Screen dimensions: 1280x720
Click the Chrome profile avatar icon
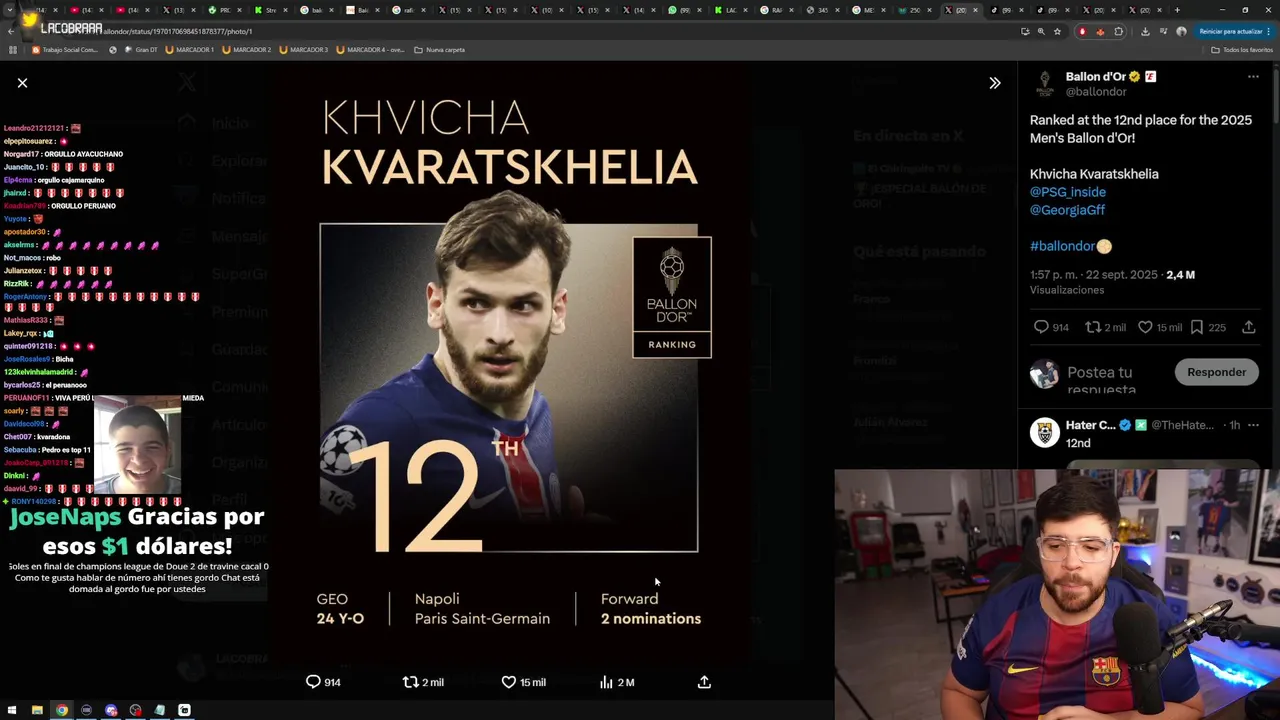(x=1181, y=31)
